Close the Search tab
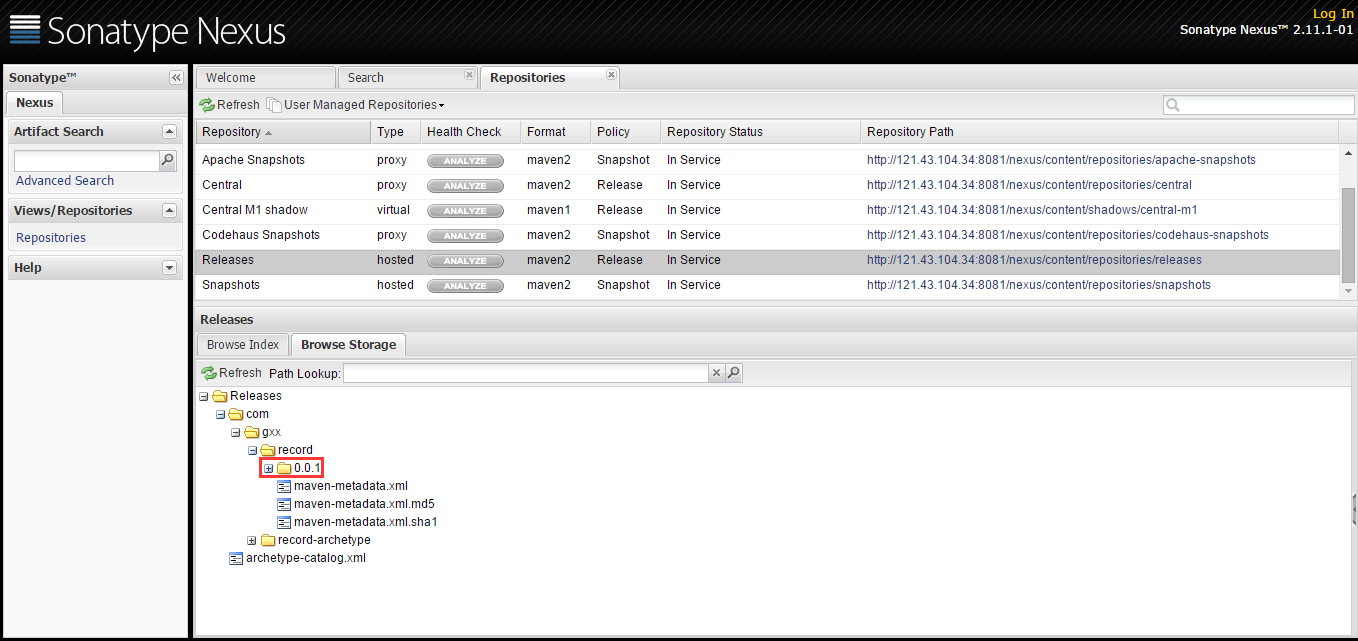Image resolution: width=1358 pixels, height=641 pixels. click(x=469, y=75)
